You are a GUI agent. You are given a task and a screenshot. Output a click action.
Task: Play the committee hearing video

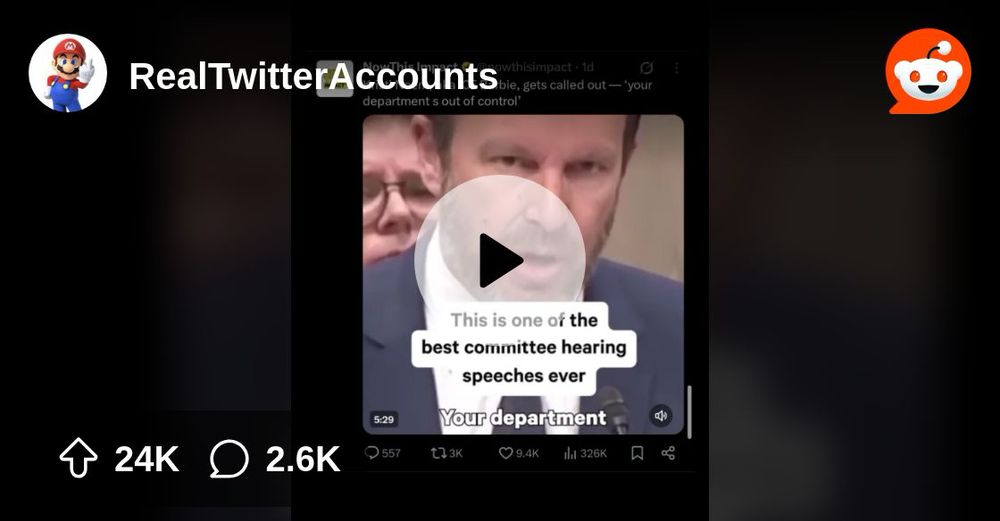pos(499,261)
